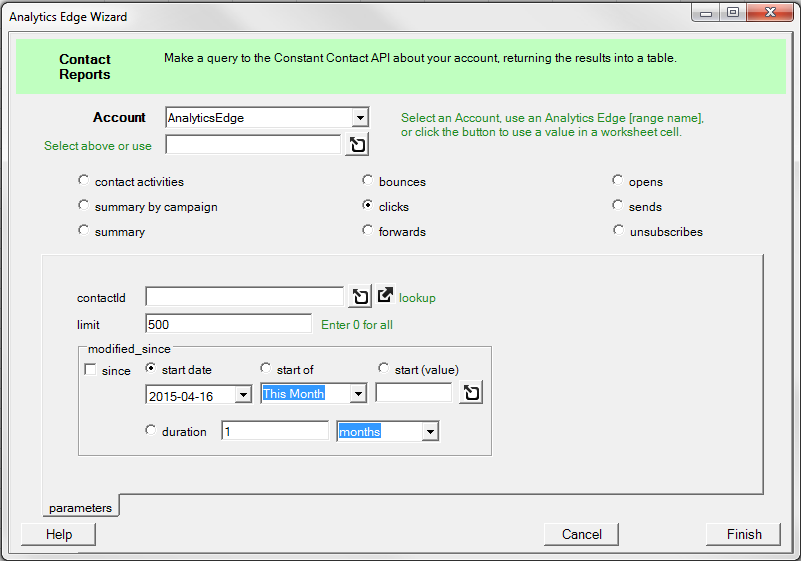Expand the months unit dropdown
Screen dimensions: 801x561
[x=430, y=432]
